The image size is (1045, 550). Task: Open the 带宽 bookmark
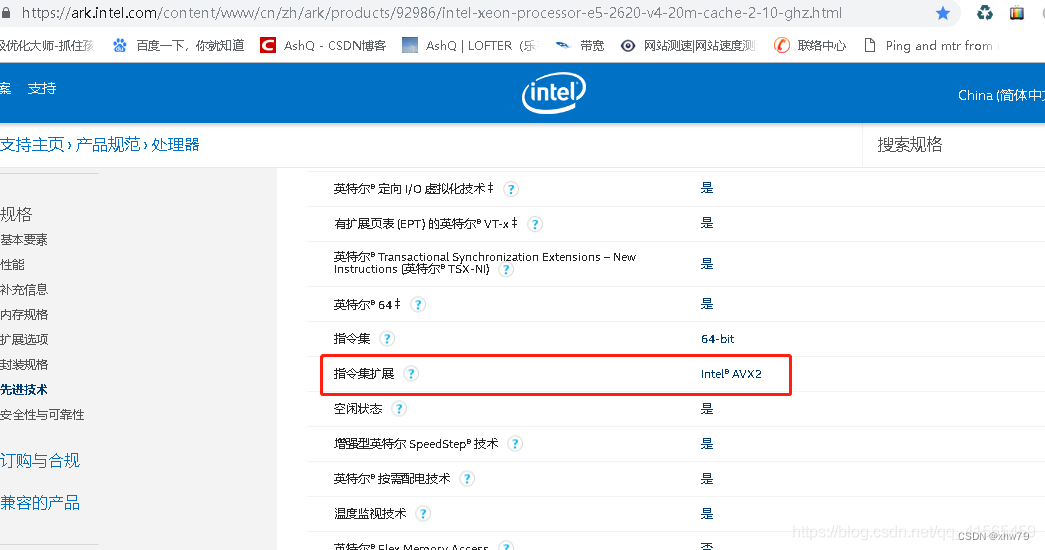[x=580, y=45]
